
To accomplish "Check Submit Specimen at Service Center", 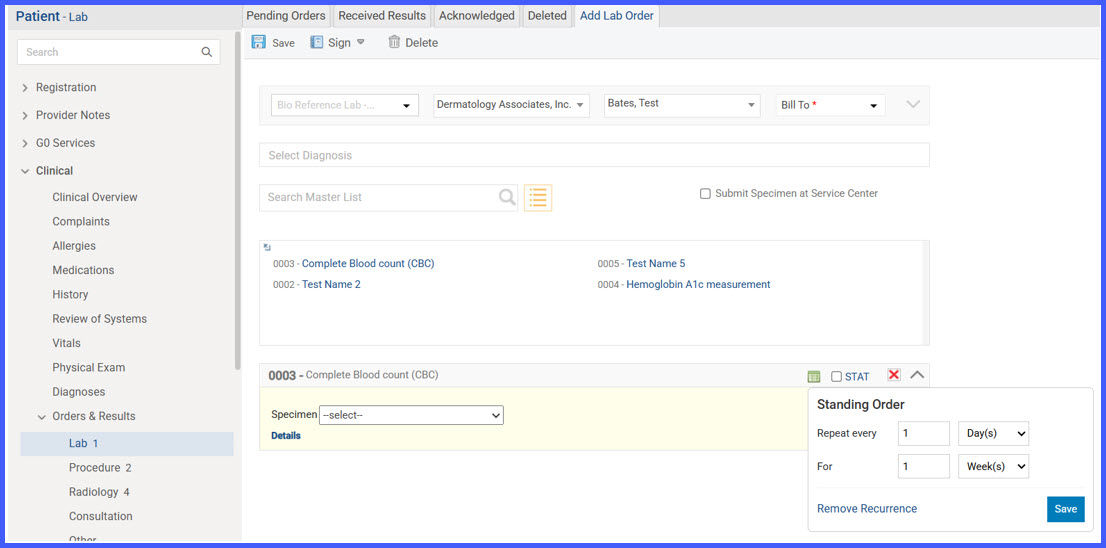I will point(705,194).
